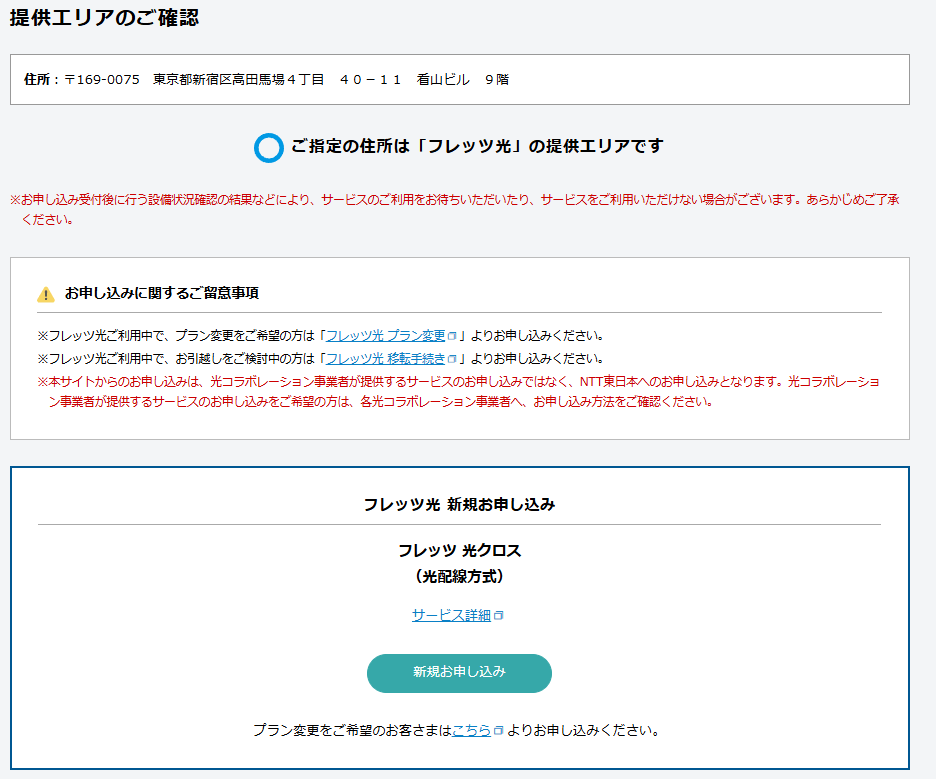
Task: Click the （光配線方式） text
Action: [x=459, y=577]
